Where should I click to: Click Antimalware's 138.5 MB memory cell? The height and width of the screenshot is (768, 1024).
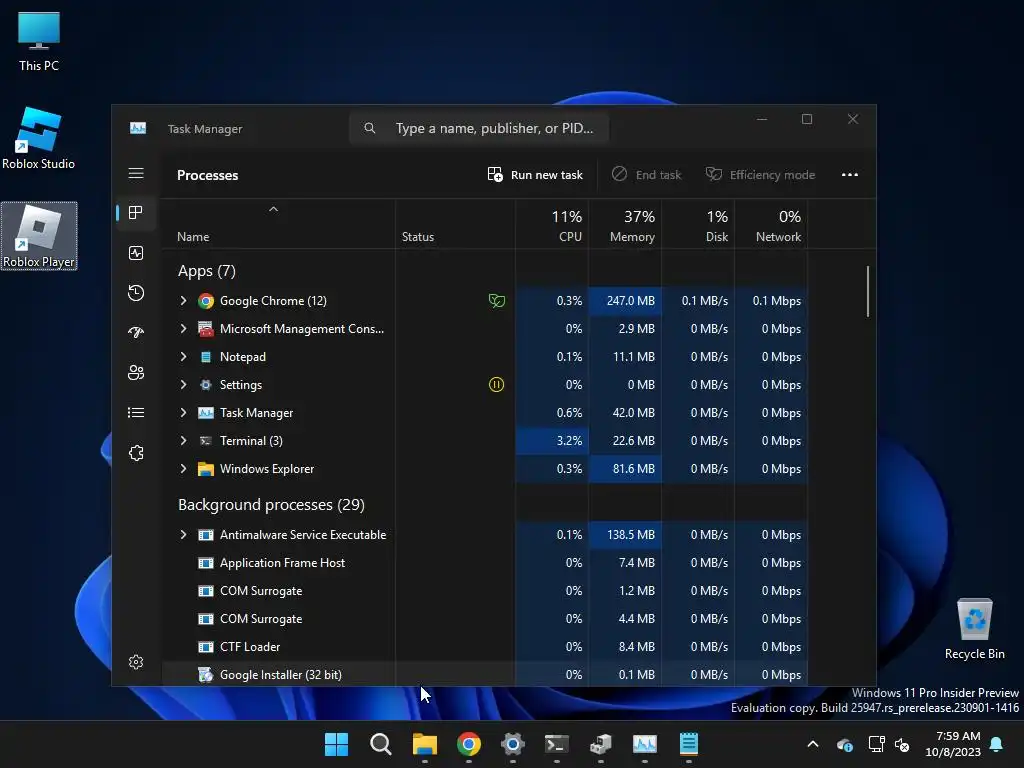point(625,535)
